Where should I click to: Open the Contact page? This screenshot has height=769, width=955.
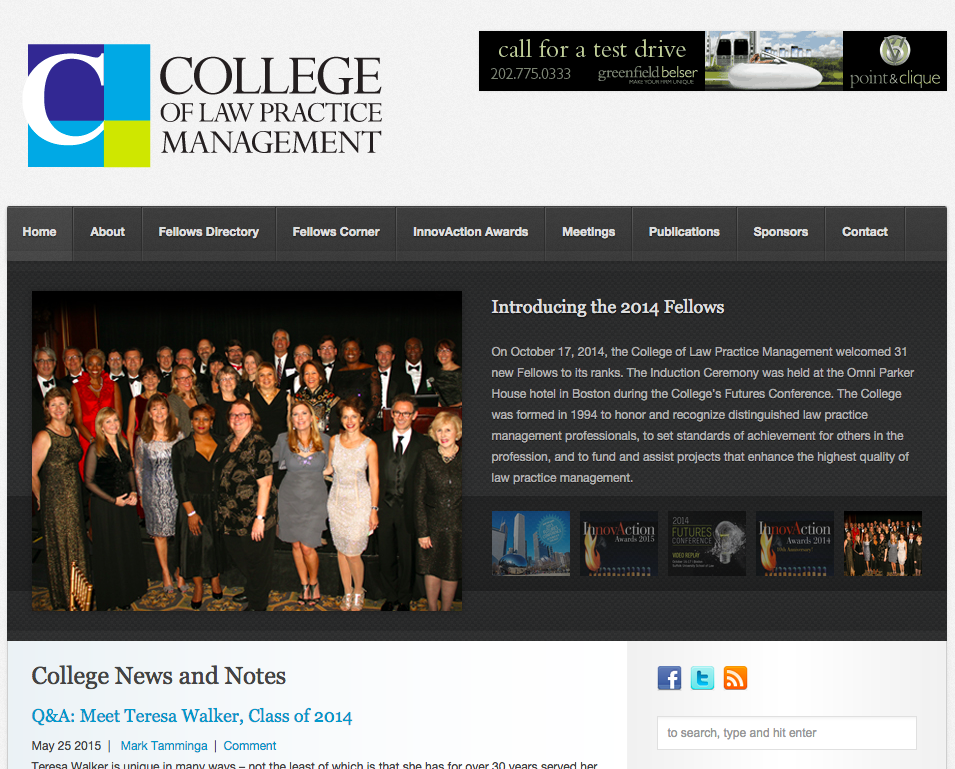865,232
